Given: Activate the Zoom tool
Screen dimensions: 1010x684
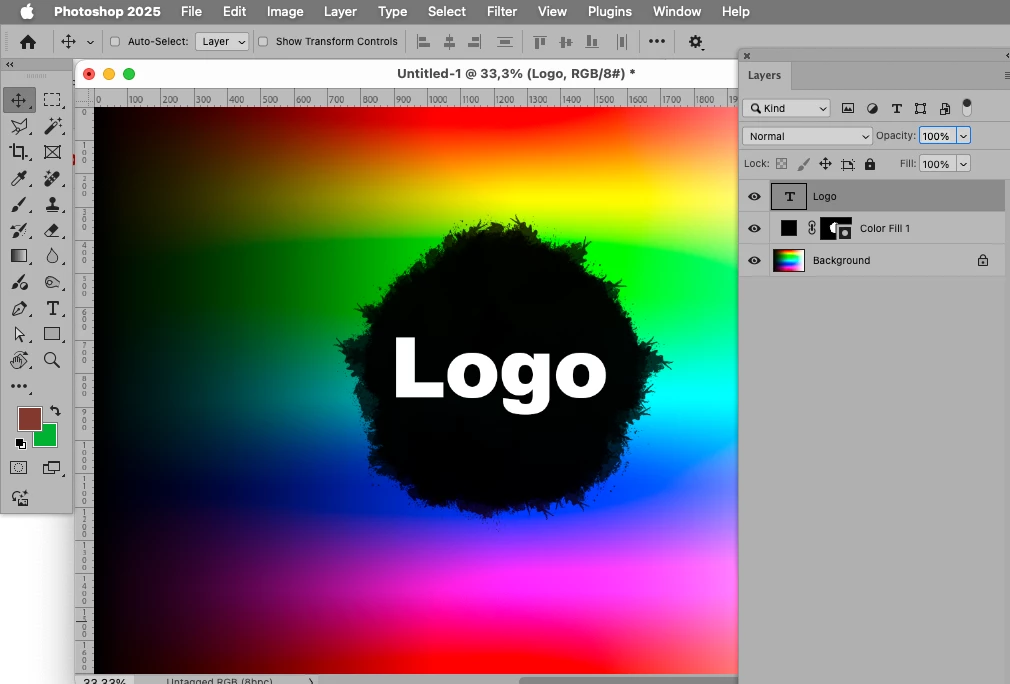Looking at the screenshot, I should click(52, 359).
